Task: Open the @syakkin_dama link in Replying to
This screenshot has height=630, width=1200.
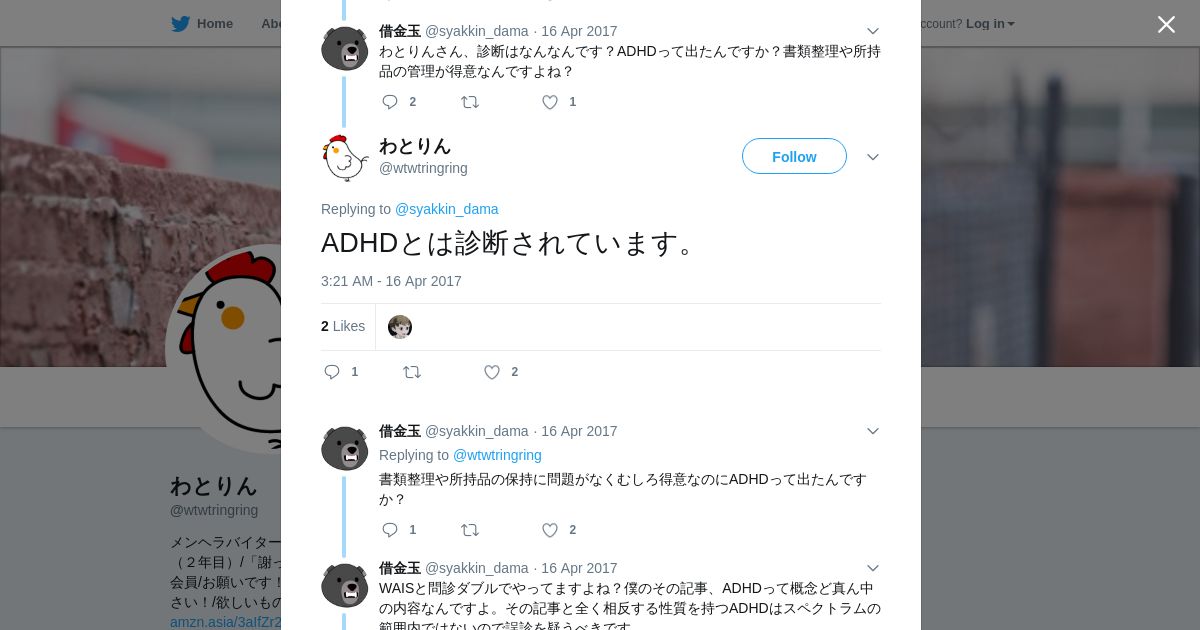Action: pyautogui.click(x=446, y=209)
